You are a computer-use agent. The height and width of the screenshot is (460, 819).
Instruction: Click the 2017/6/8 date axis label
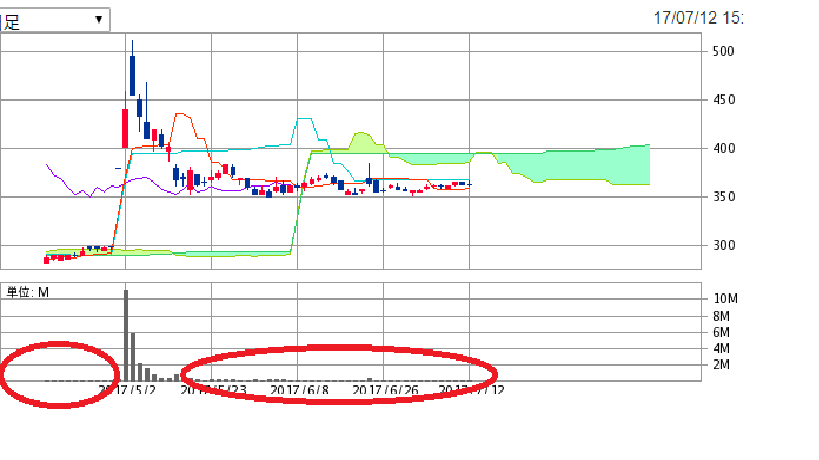(x=299, y=390)
